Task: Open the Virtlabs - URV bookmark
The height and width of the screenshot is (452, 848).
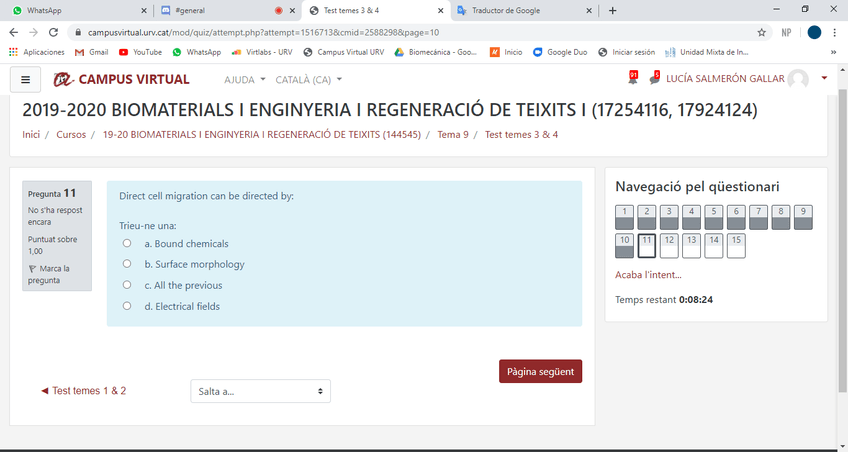Action: click(x=262, y=52)
